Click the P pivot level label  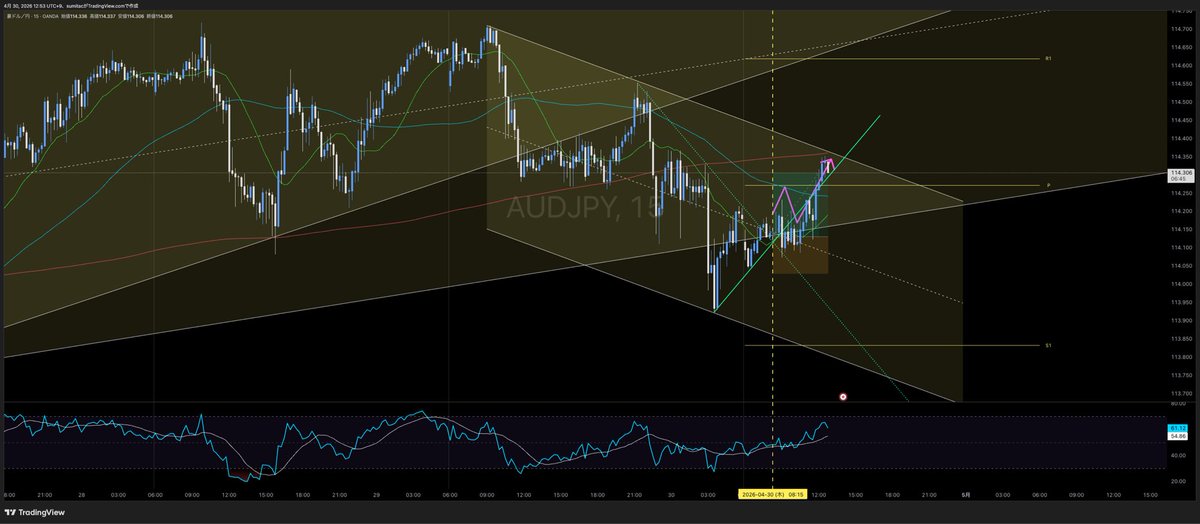[1047, 186]
